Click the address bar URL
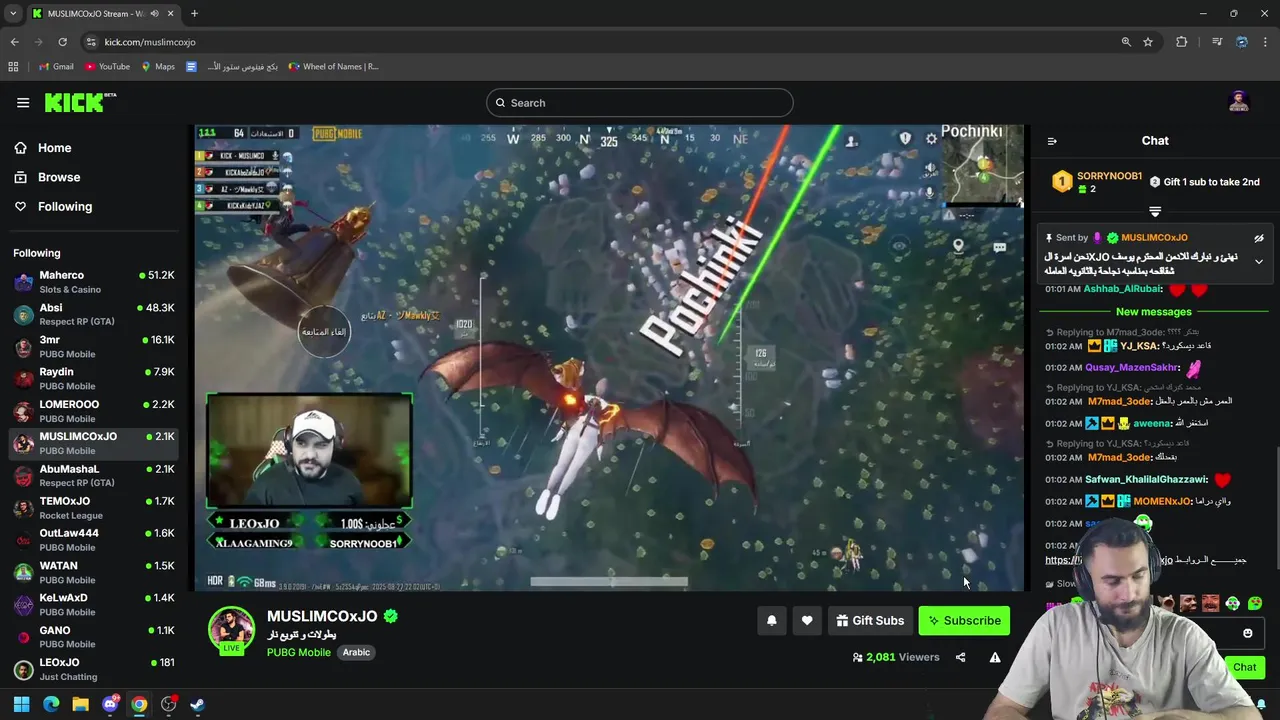Viewport: 1280px width, 720px height. click(150, 42)
